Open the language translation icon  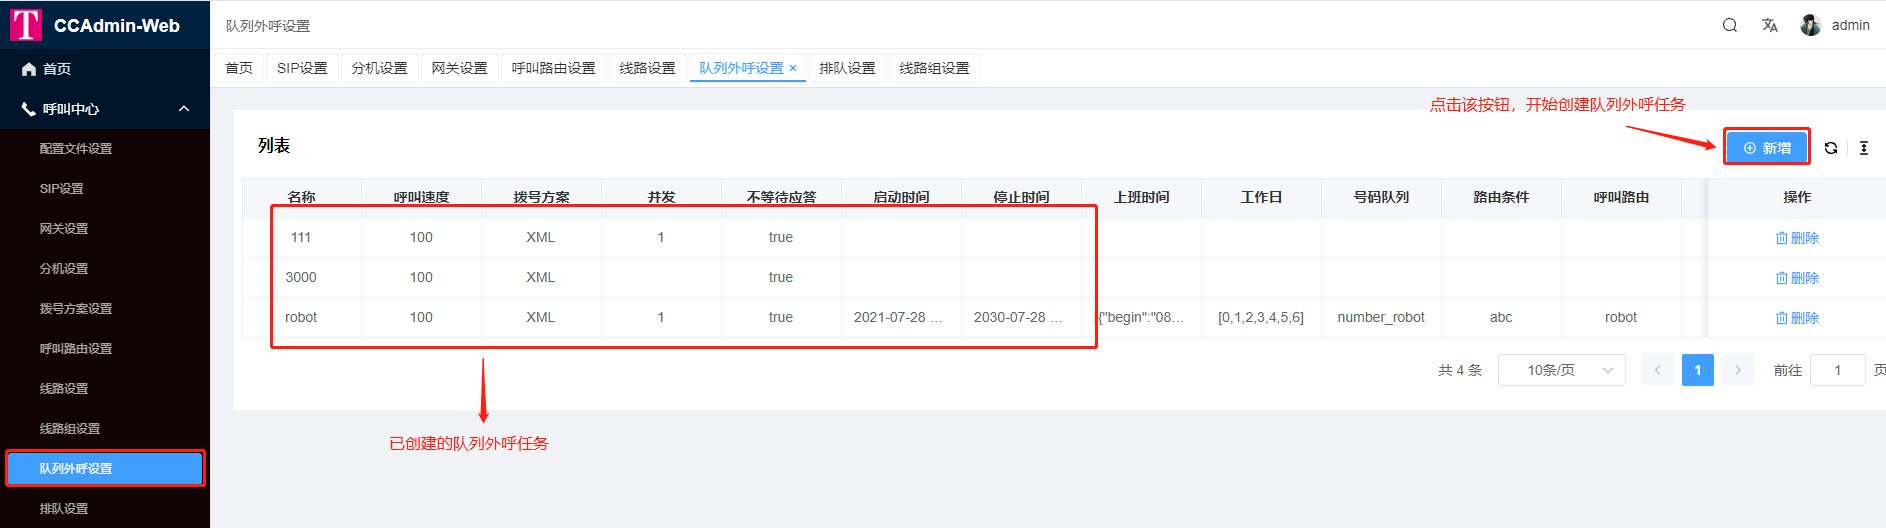click(1770, 25)
